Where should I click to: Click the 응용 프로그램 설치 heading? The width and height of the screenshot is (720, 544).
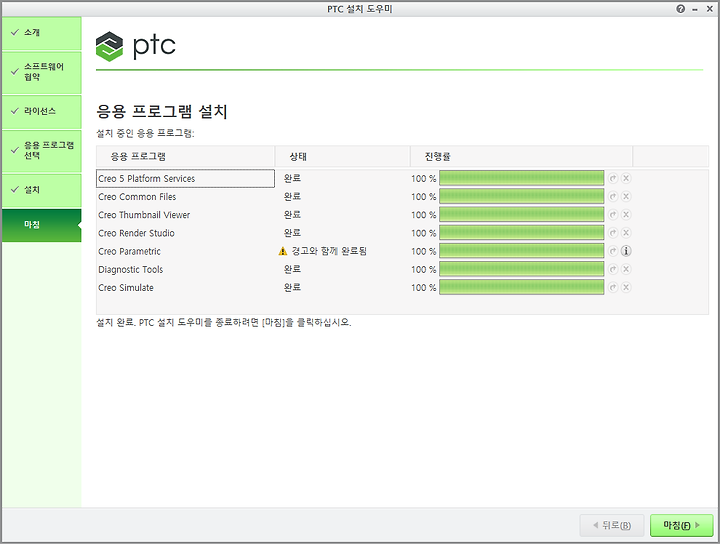click(162, 112)
